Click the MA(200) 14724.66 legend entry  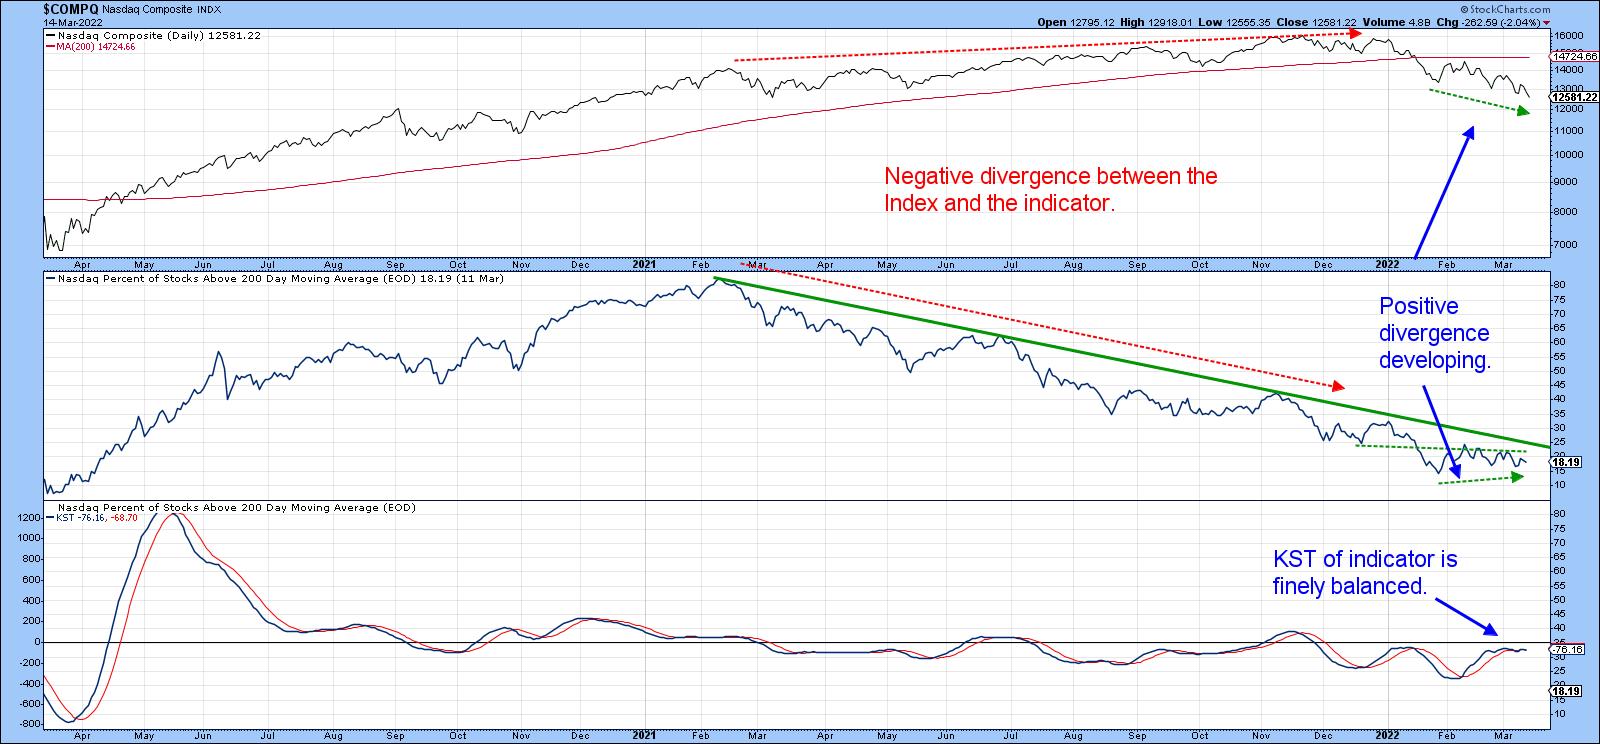pos(91,47)
